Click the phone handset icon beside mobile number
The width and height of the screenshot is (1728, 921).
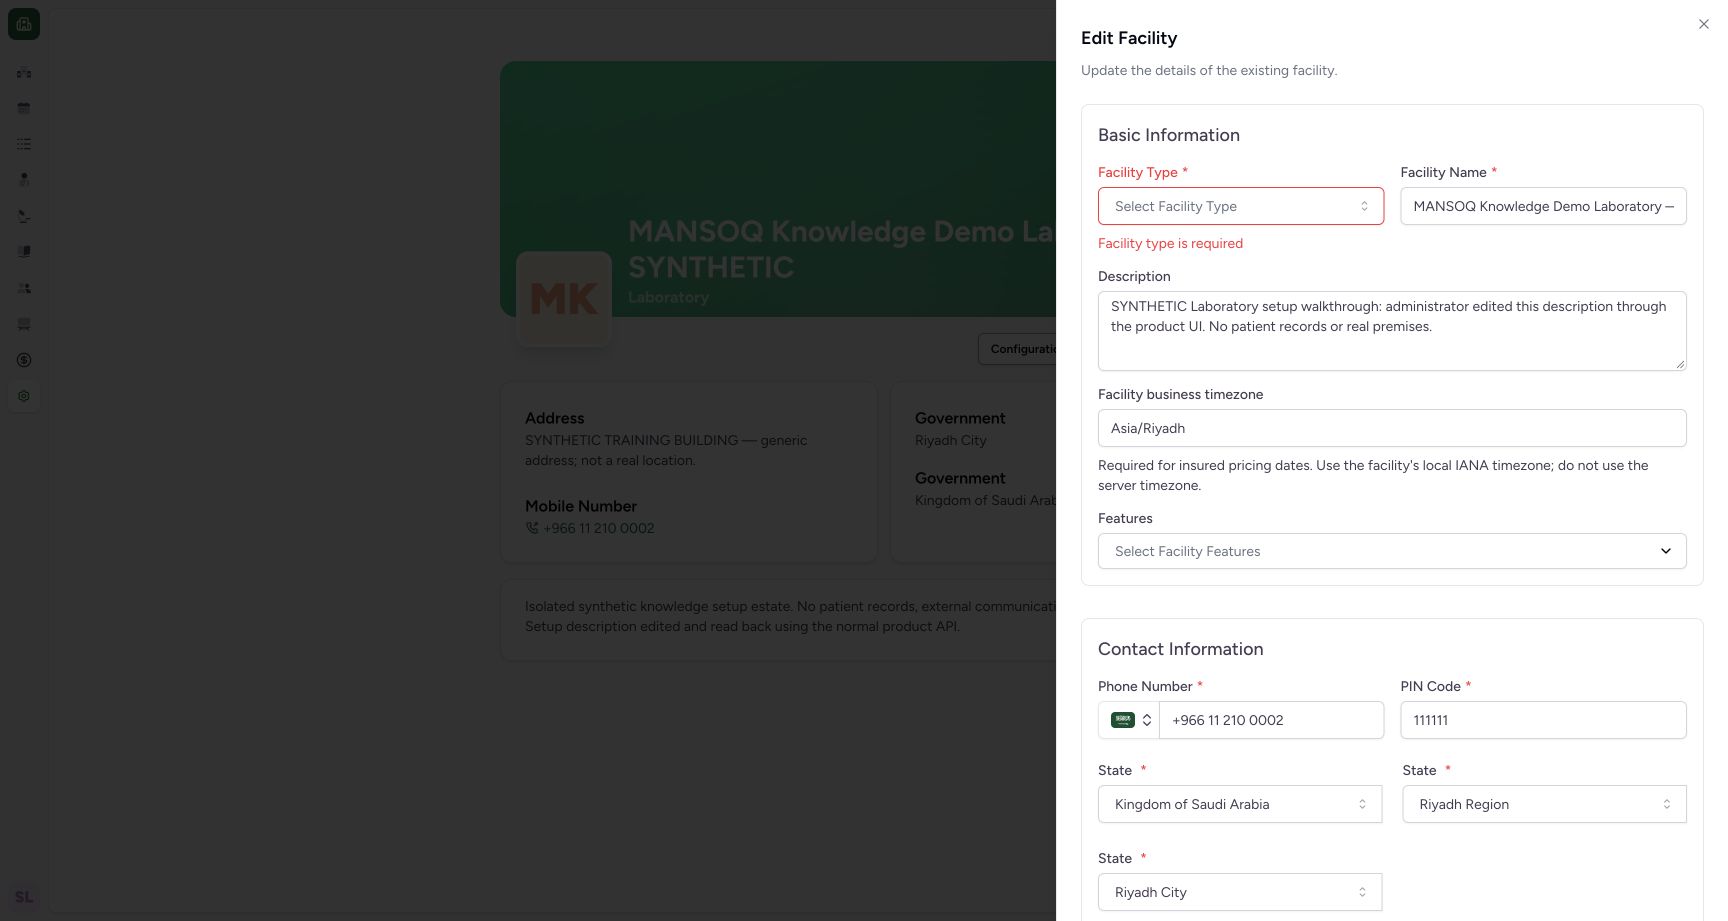[532, 528]
